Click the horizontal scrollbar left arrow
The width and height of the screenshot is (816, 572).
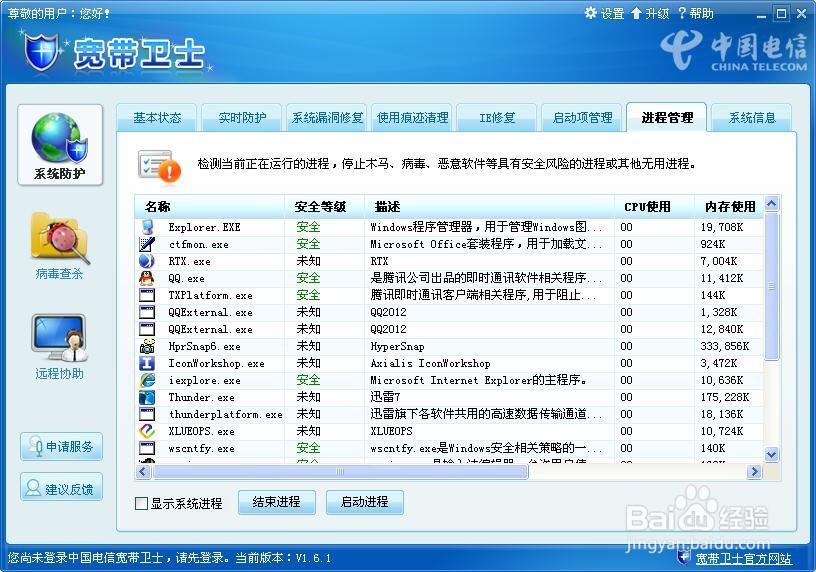(143, 472)
